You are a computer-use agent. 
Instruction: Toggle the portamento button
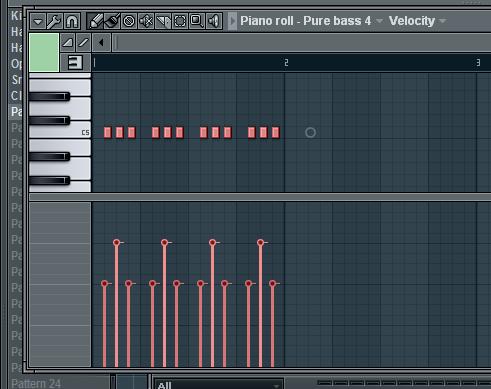click(x=68, y=43)
